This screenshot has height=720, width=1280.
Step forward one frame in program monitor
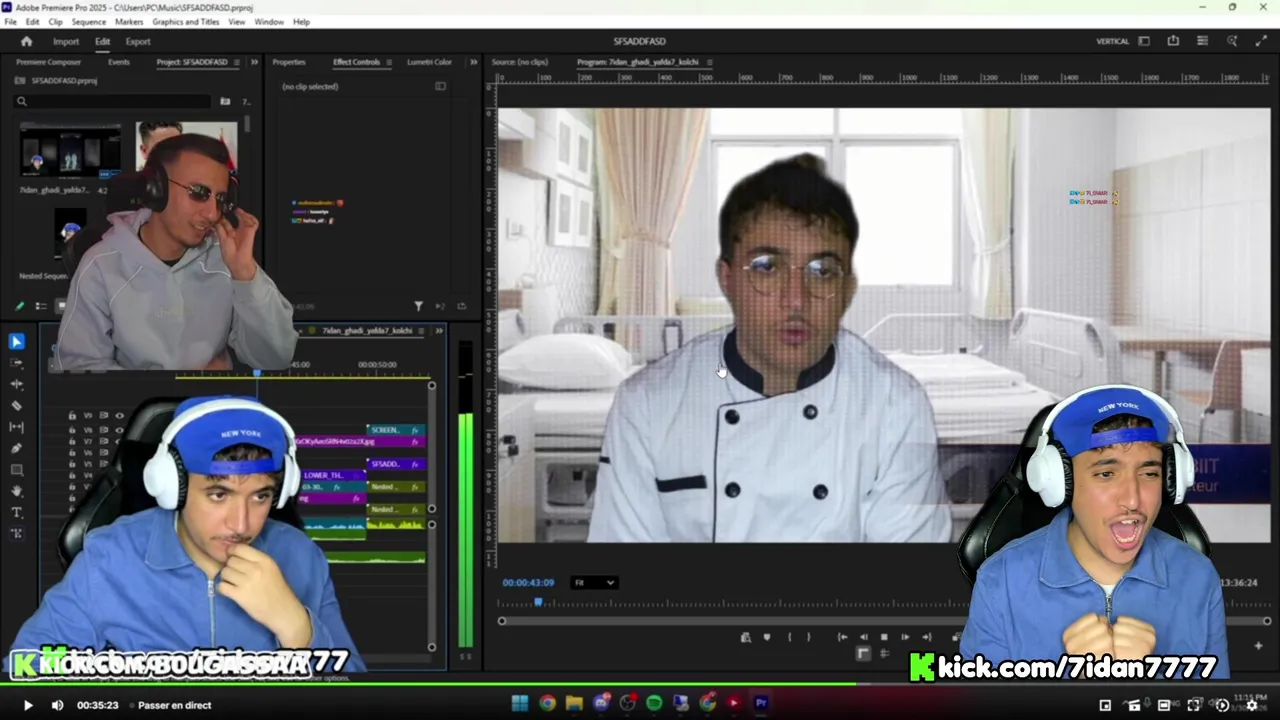click(905, 637)
